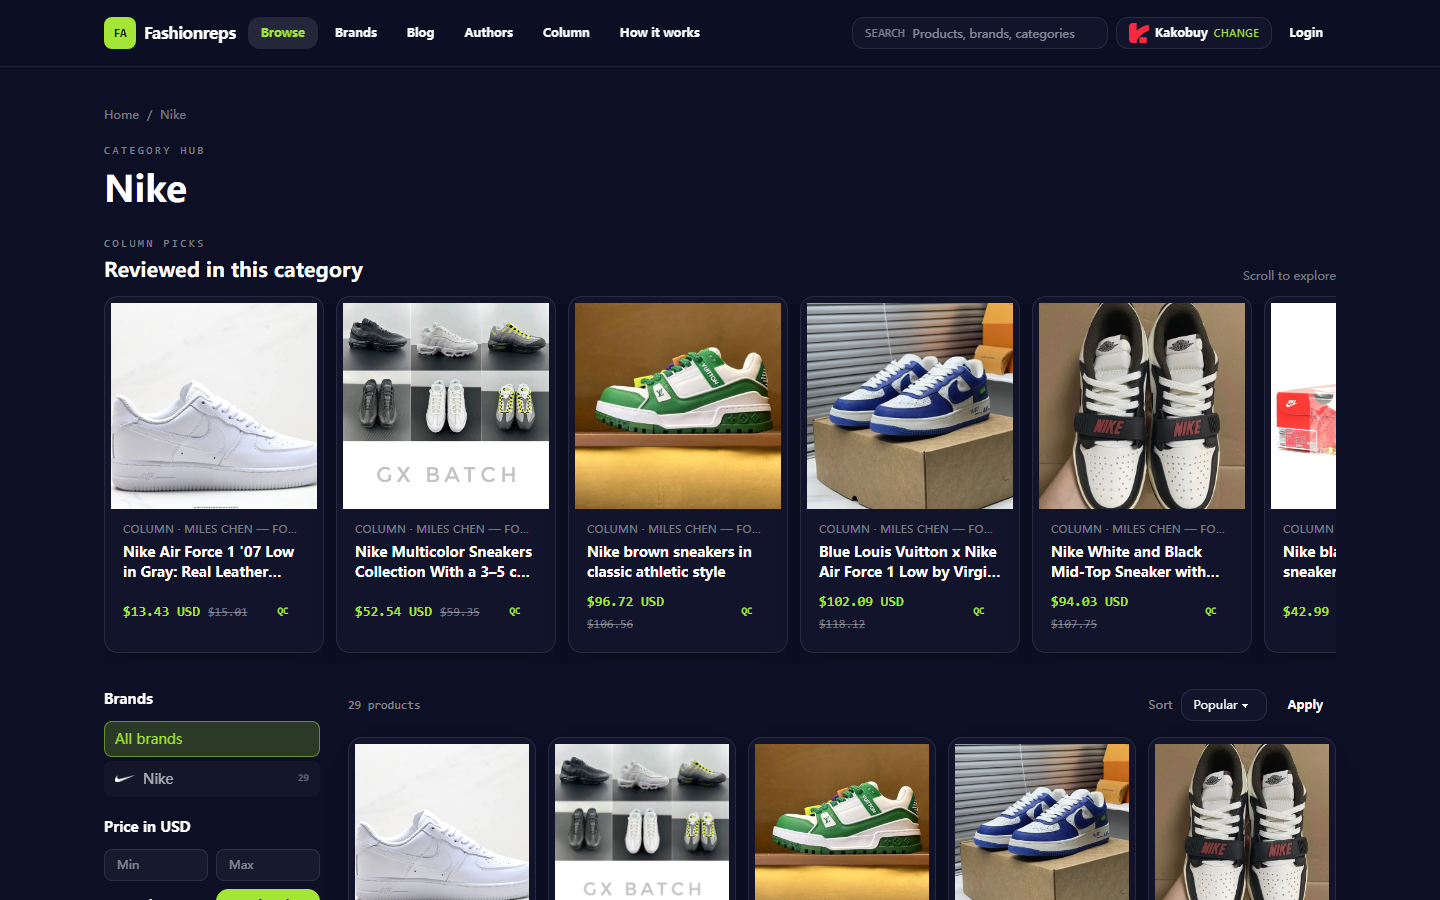Open the blue sneakers on box review image
The image size is (1440, 900).
click(x=910, y=406)
